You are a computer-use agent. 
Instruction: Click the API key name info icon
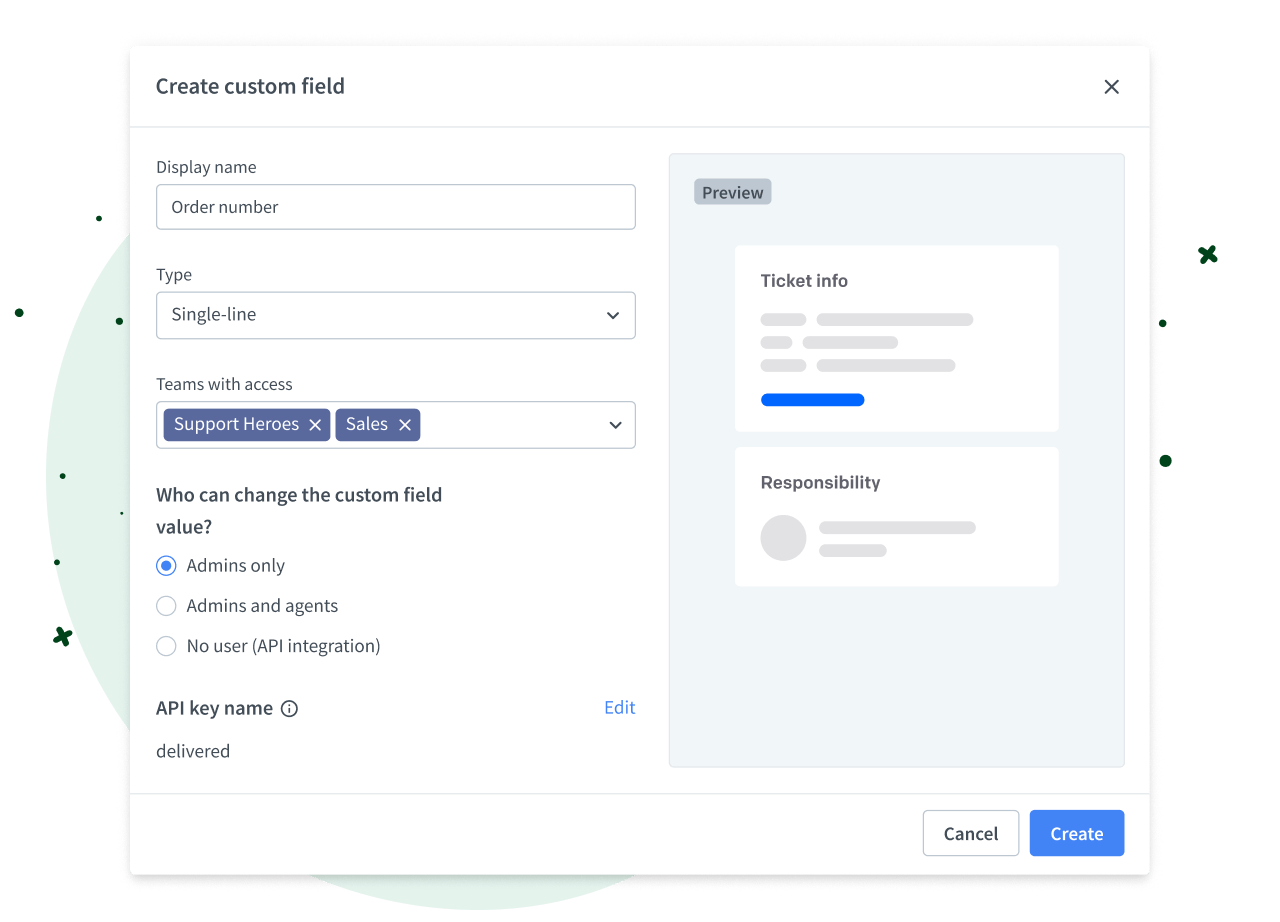289,709
